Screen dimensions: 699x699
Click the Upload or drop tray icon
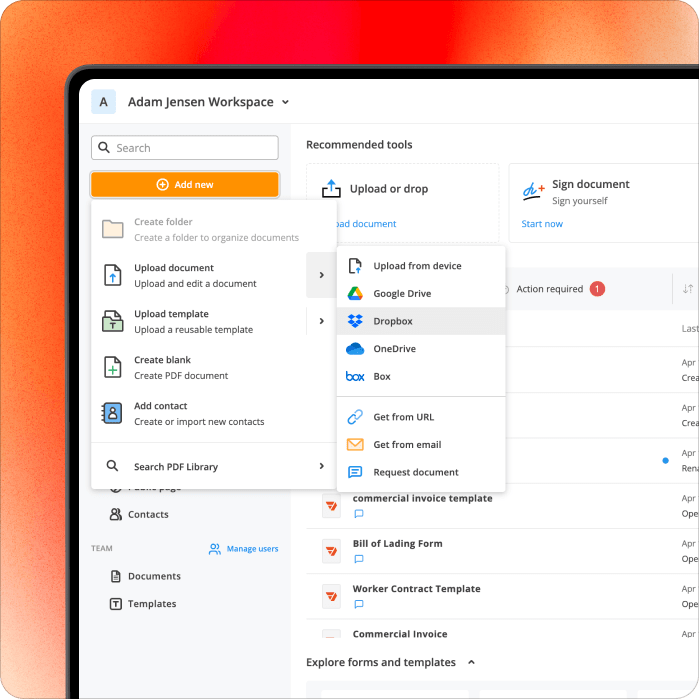pos(331,189)
